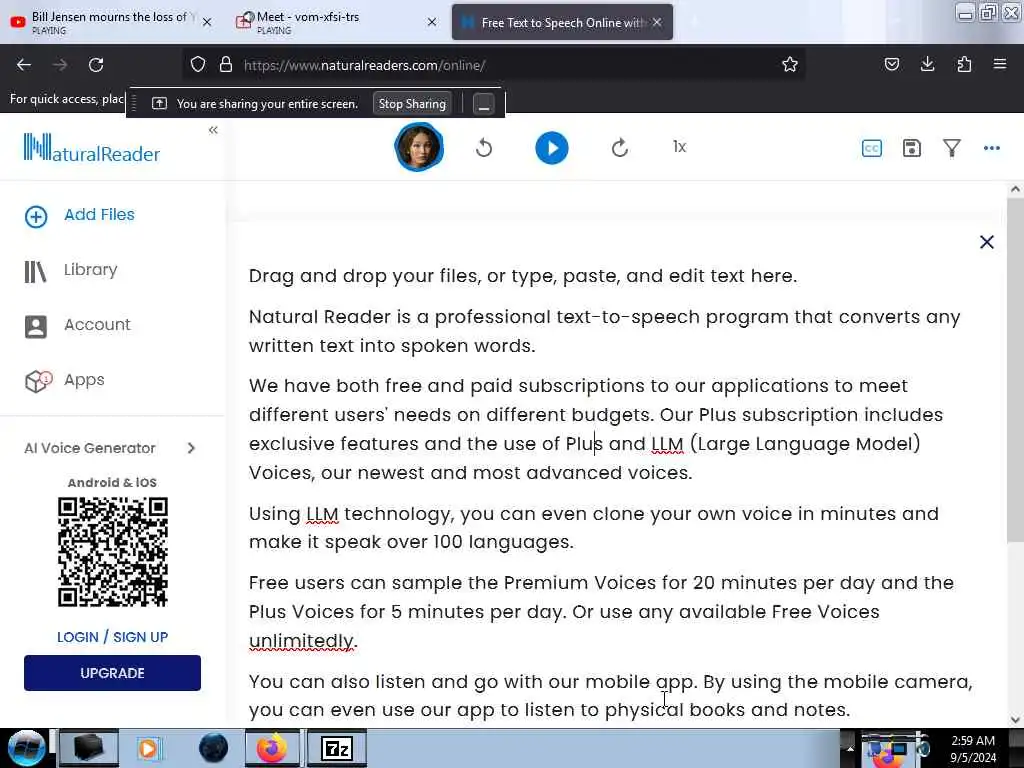Open Apps in the sidebar
Image resolution: width=1024 pixels, height=768 pixels.
(x=65, y=380)
